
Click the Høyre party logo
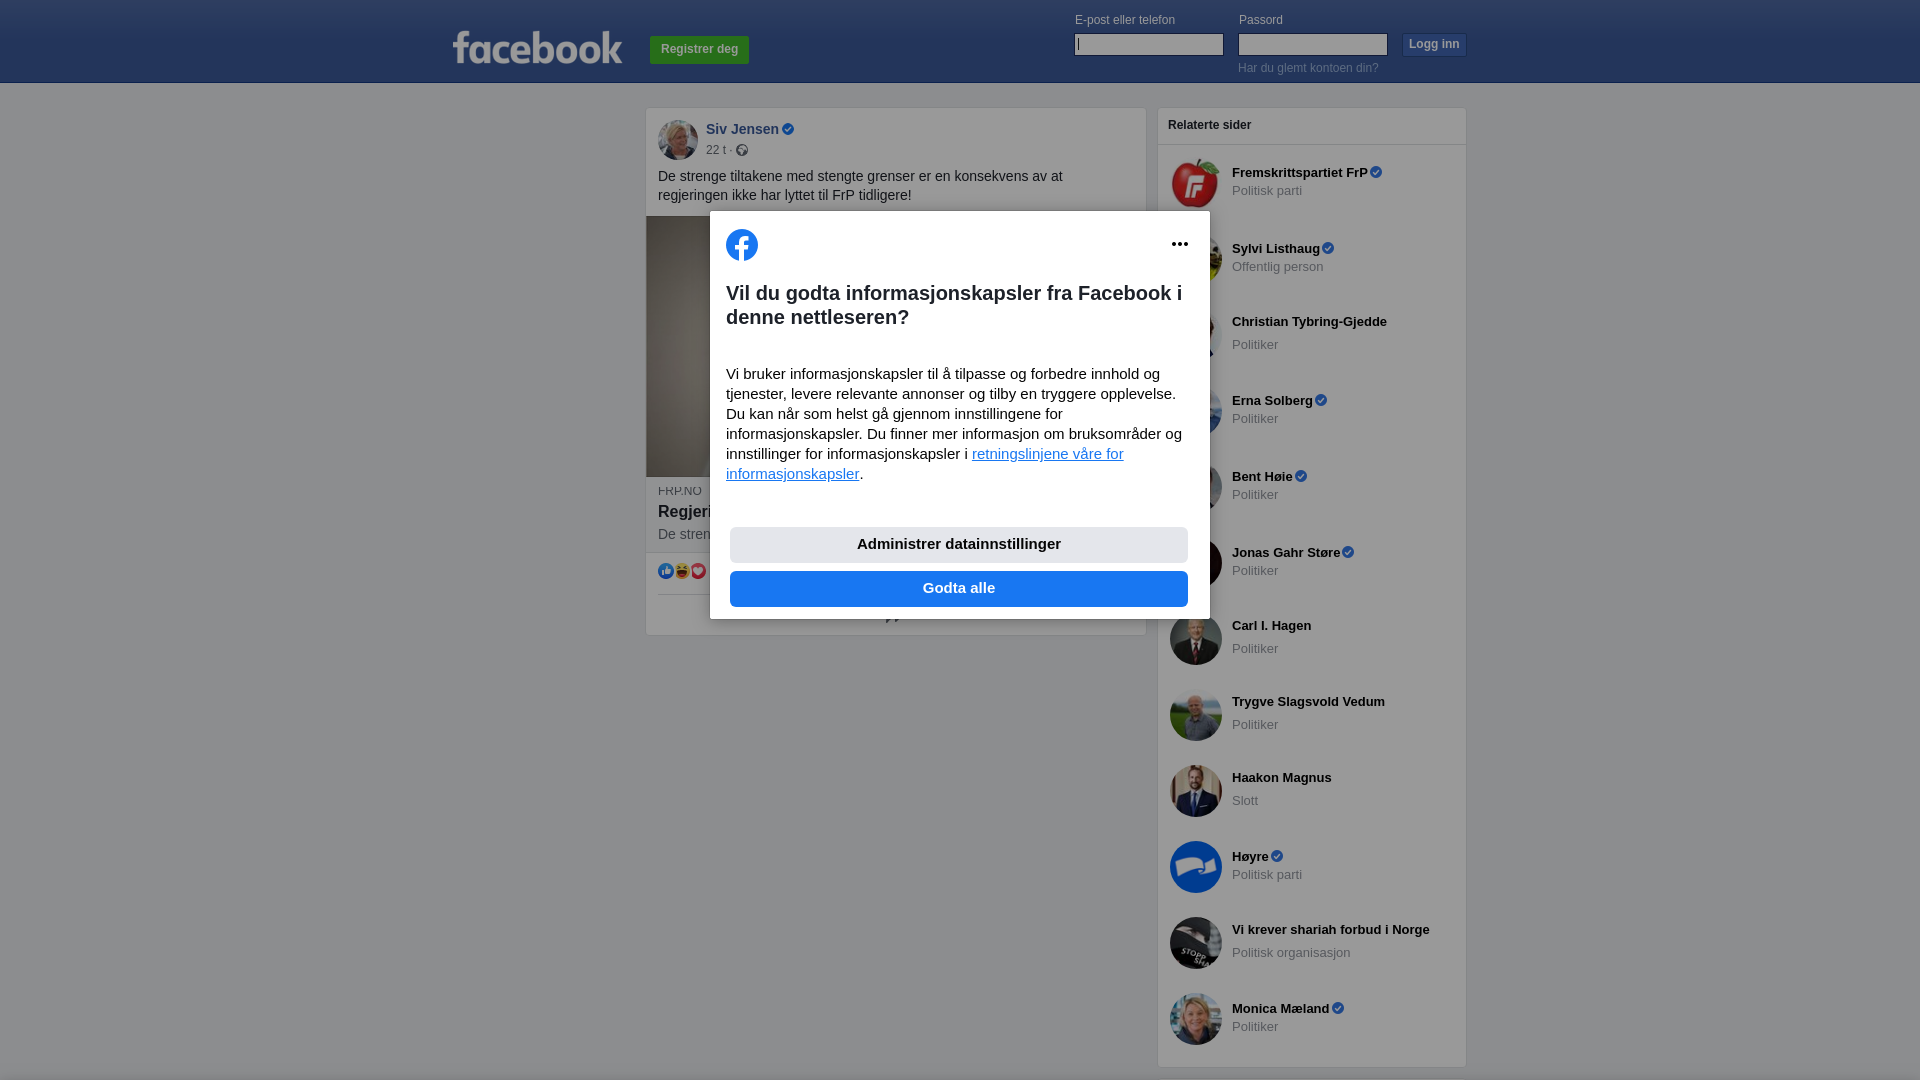click(x=1196, y=867)
